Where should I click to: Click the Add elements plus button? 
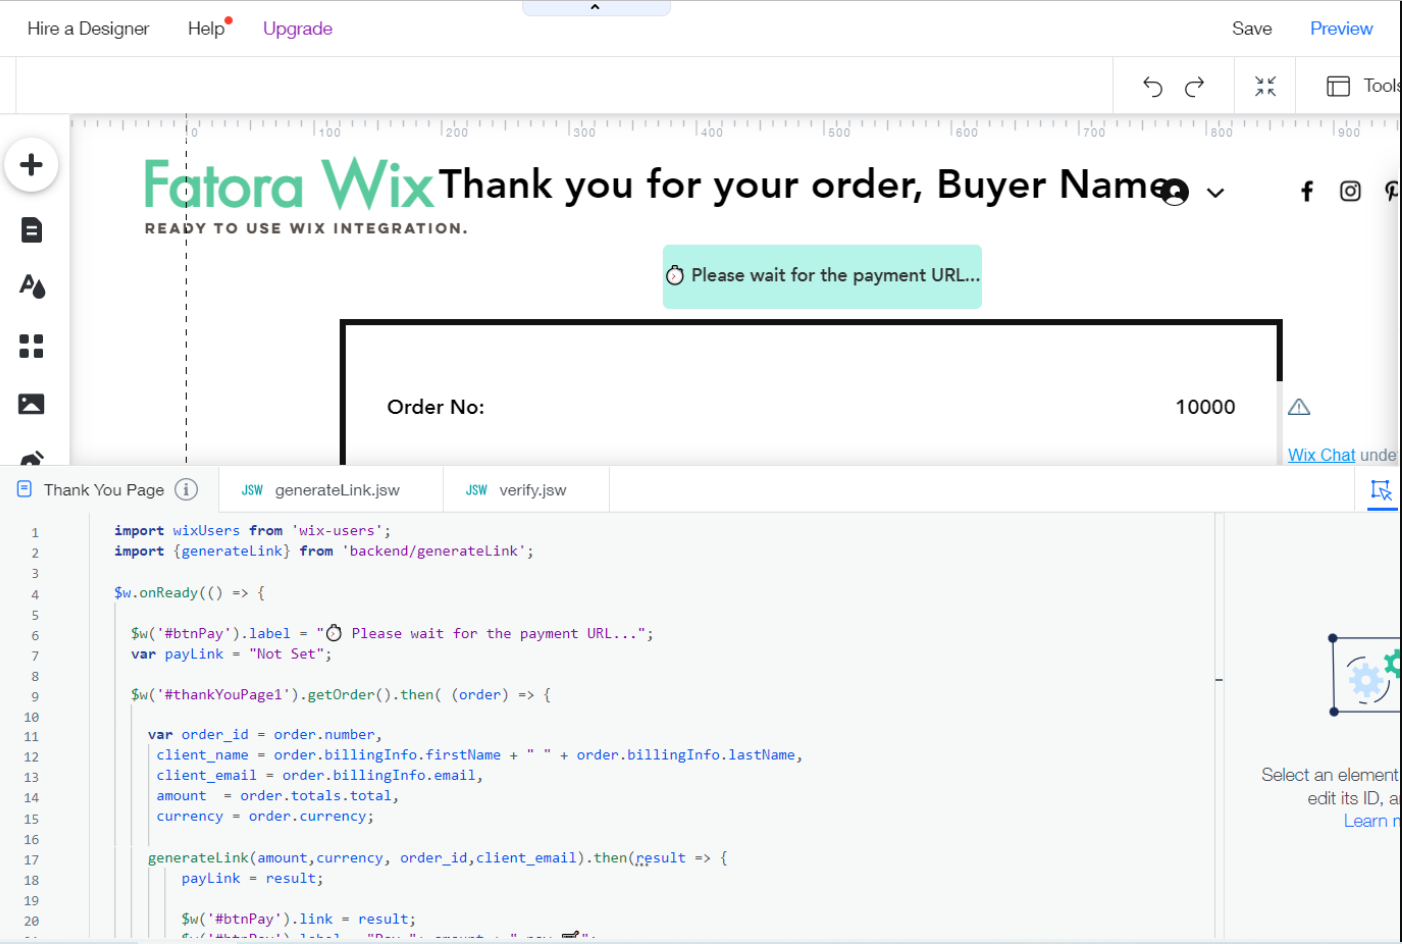(x=31, y=165)
